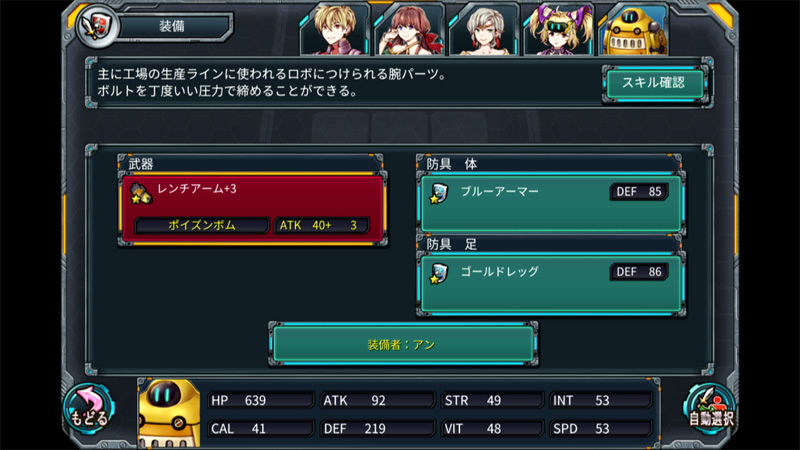This screenshot has width=800, height=450.
Task: Click the robot portrait in stats panel
Action: coord(169,413)
